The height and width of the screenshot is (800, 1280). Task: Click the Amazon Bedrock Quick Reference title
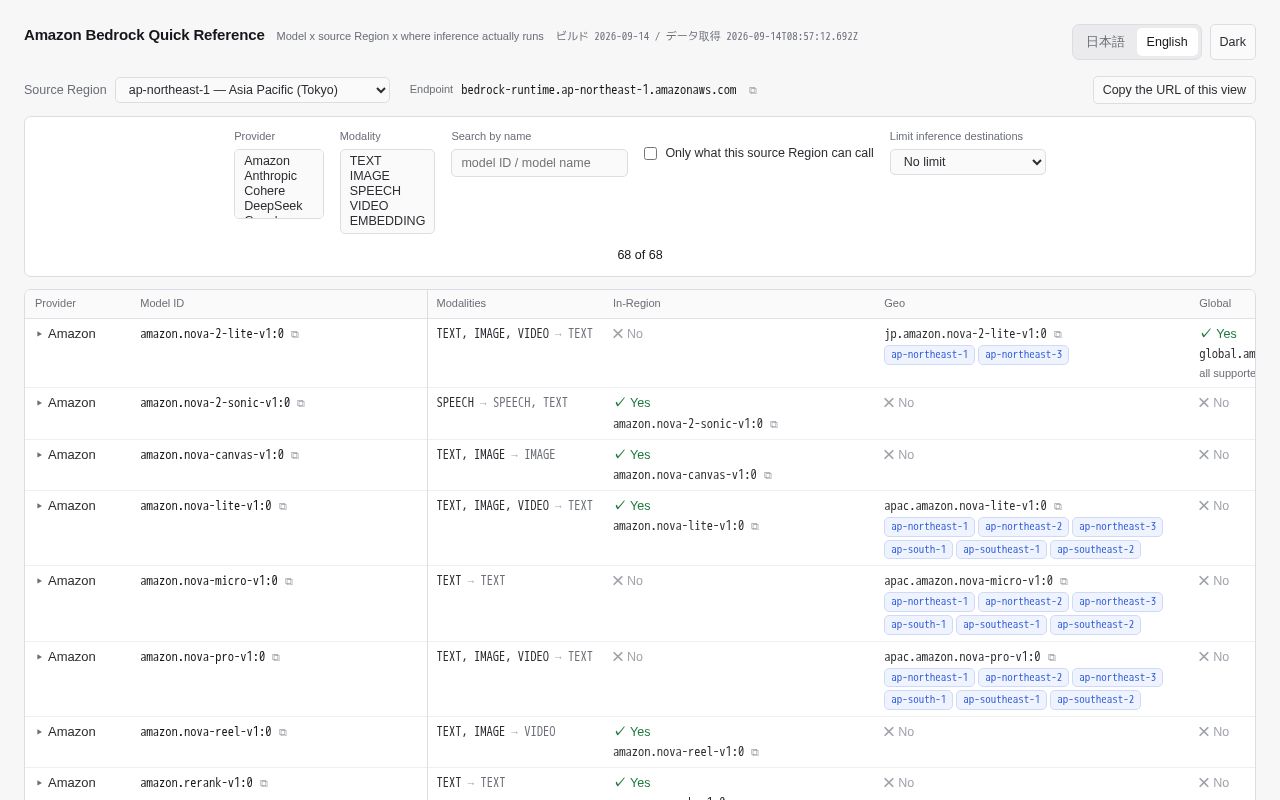[x=144, y=35]
